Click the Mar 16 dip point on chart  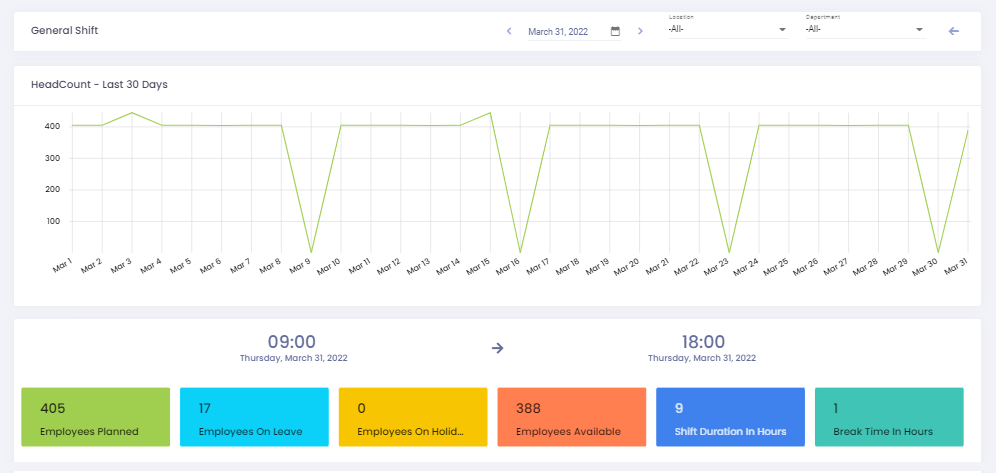520,253
